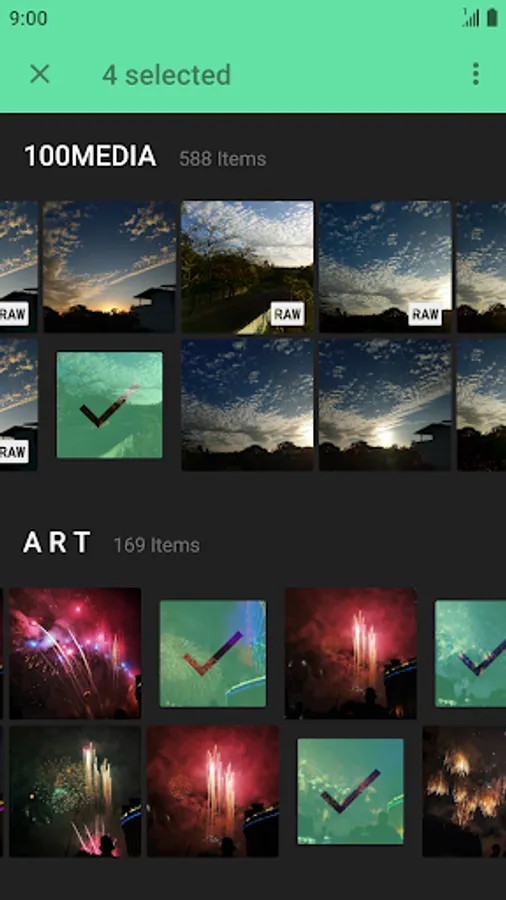This screenshot has height=900, width=506.
Task: Select the green fireworks photo in ART bottom row
Action: pos(75,791)
